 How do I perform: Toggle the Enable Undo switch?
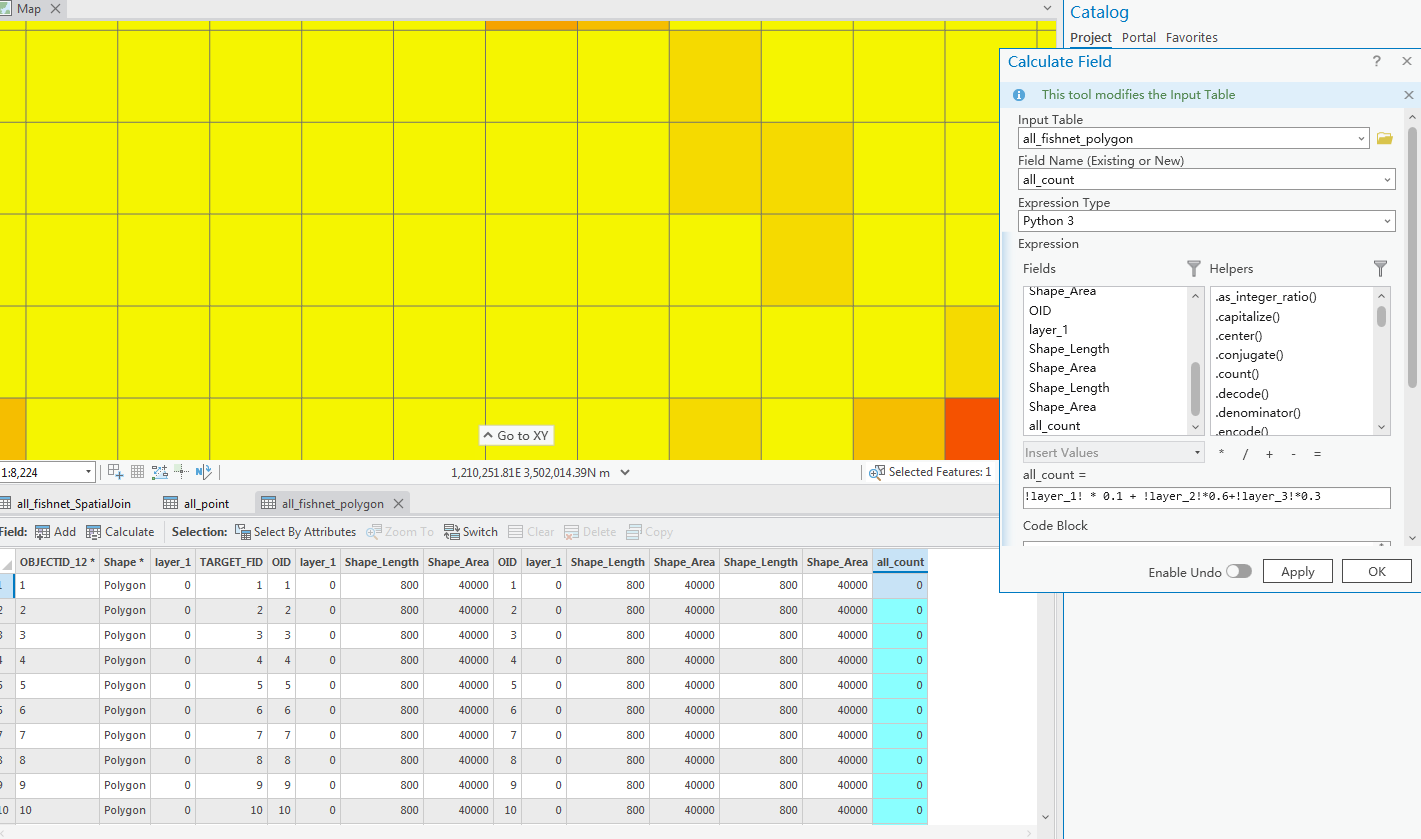(1238, 571)
